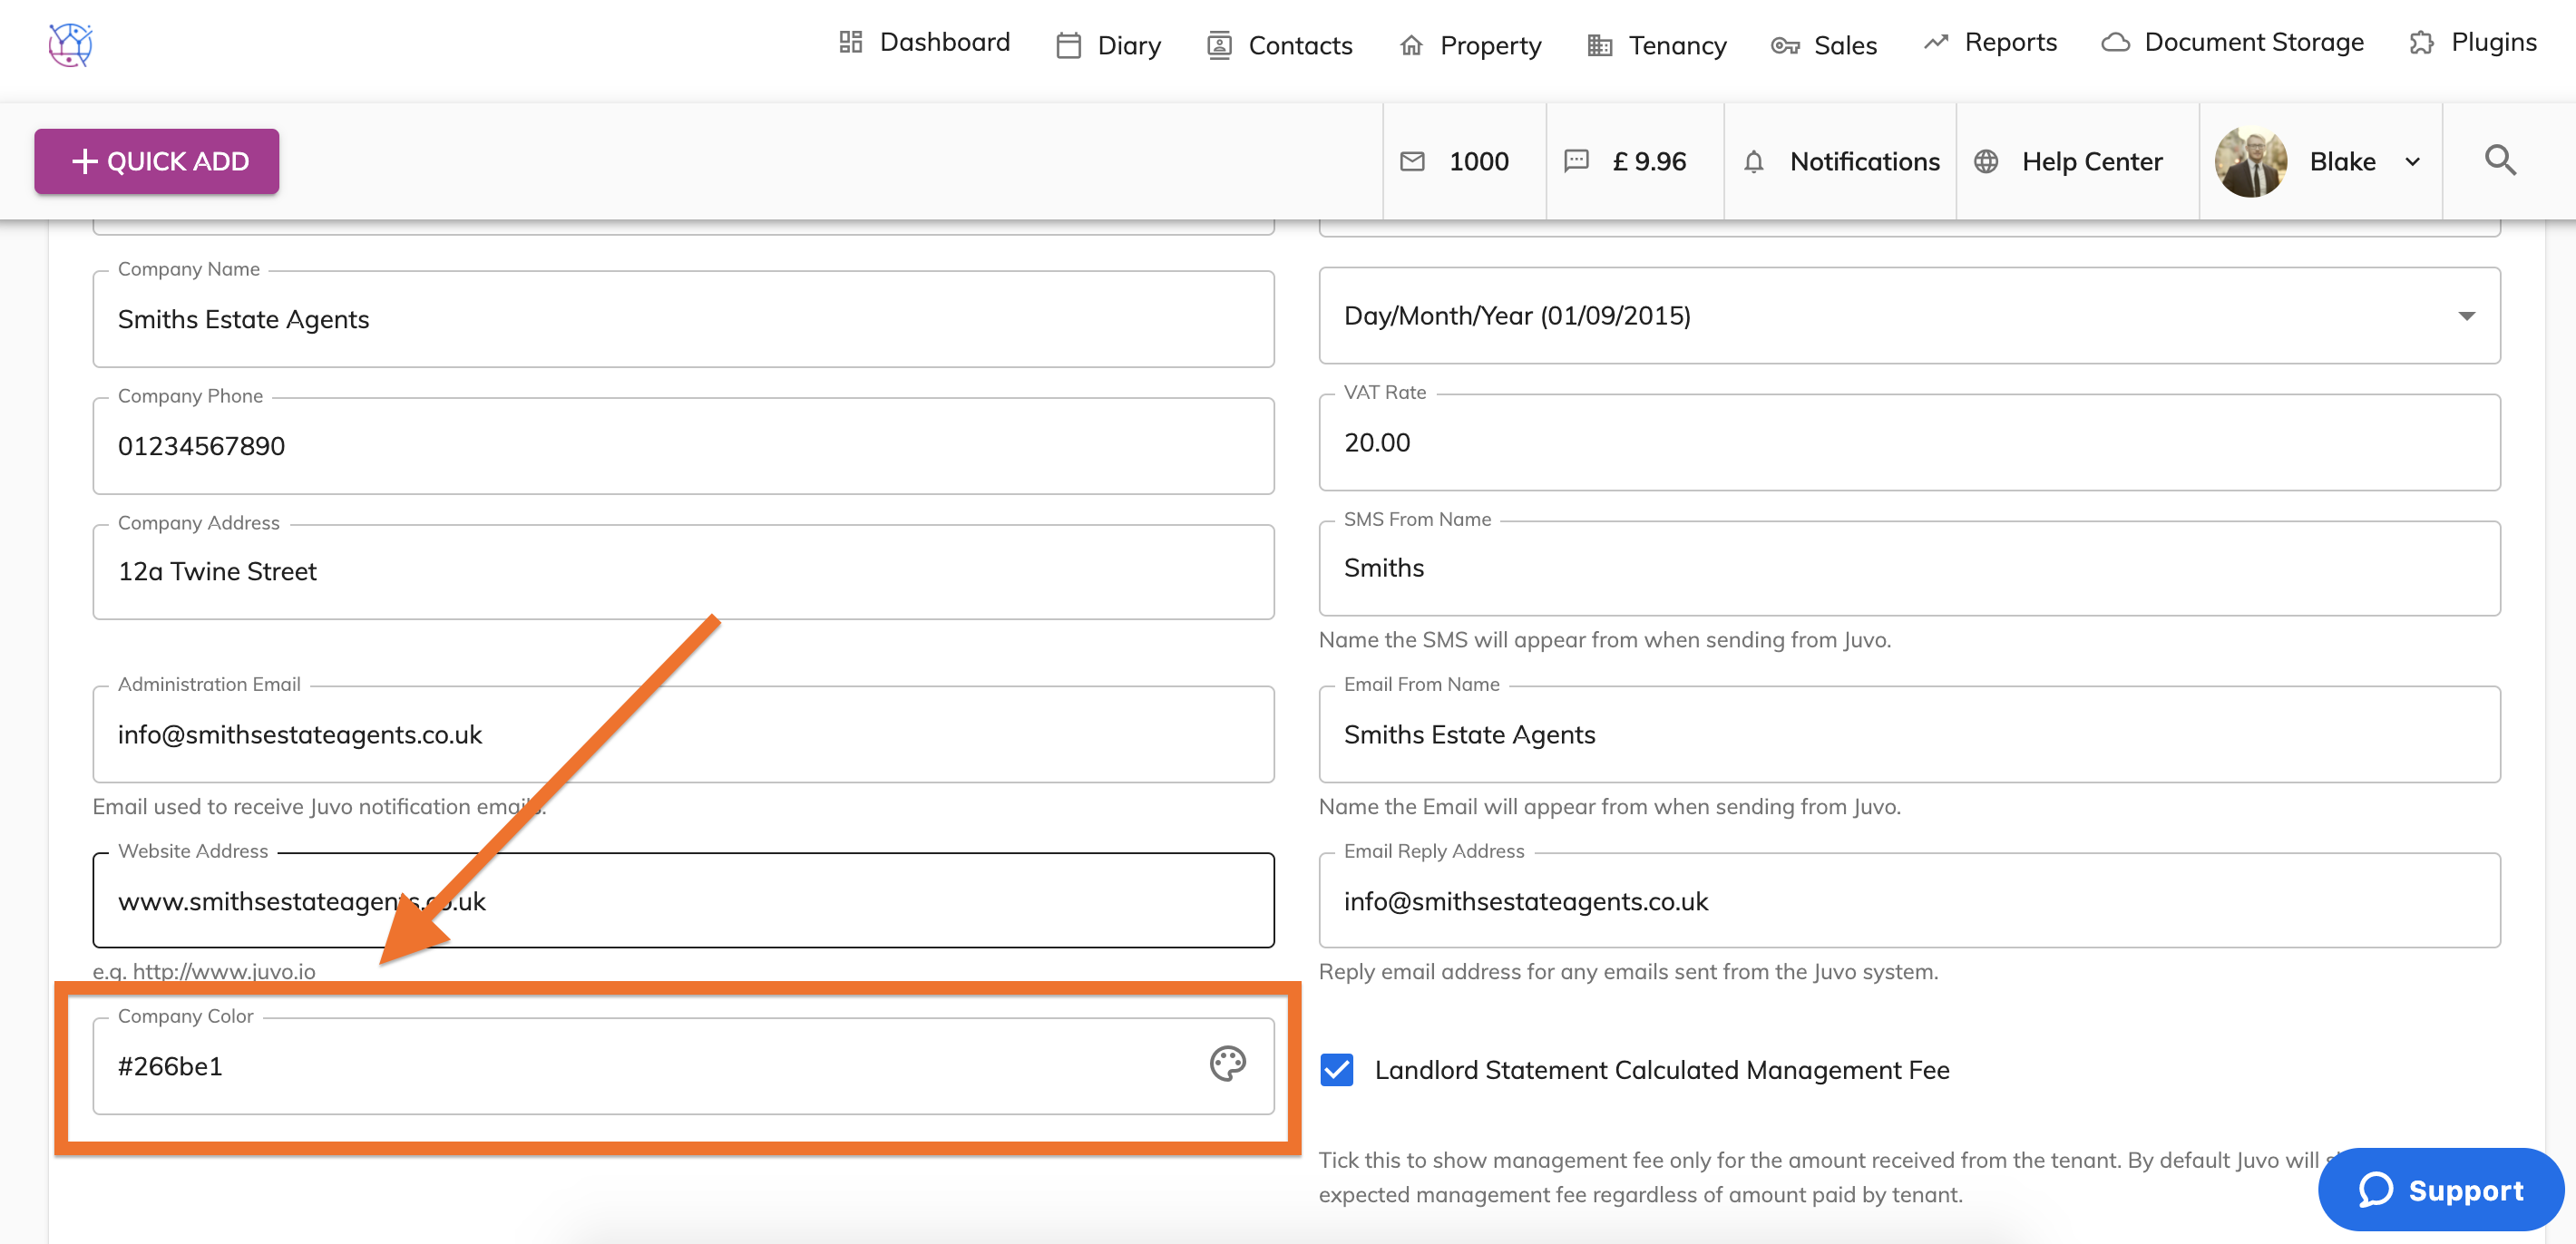Click the VAT Rate input field
The height and width of the screenshot is (1244, 2576).
pyautogui.click(x=1908, y=443)
